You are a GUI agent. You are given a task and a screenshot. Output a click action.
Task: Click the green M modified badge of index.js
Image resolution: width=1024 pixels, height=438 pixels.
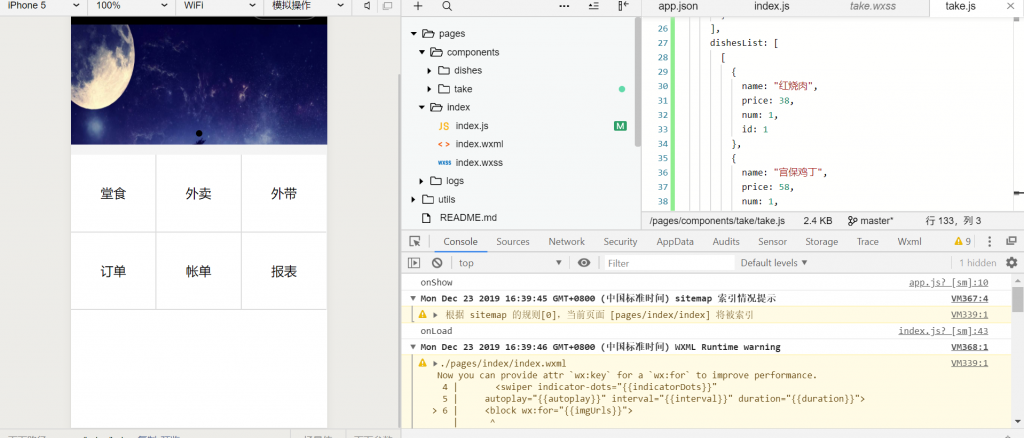pos(620,125)
